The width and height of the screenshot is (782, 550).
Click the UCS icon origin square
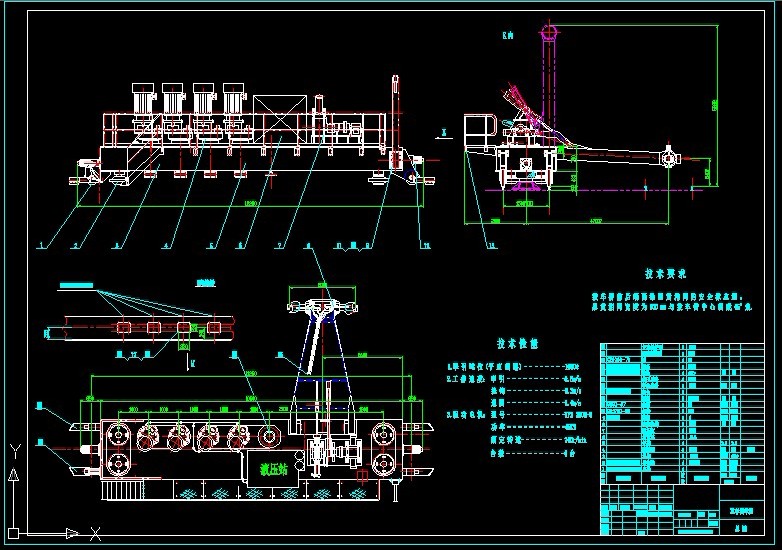(x=13, y=534)
